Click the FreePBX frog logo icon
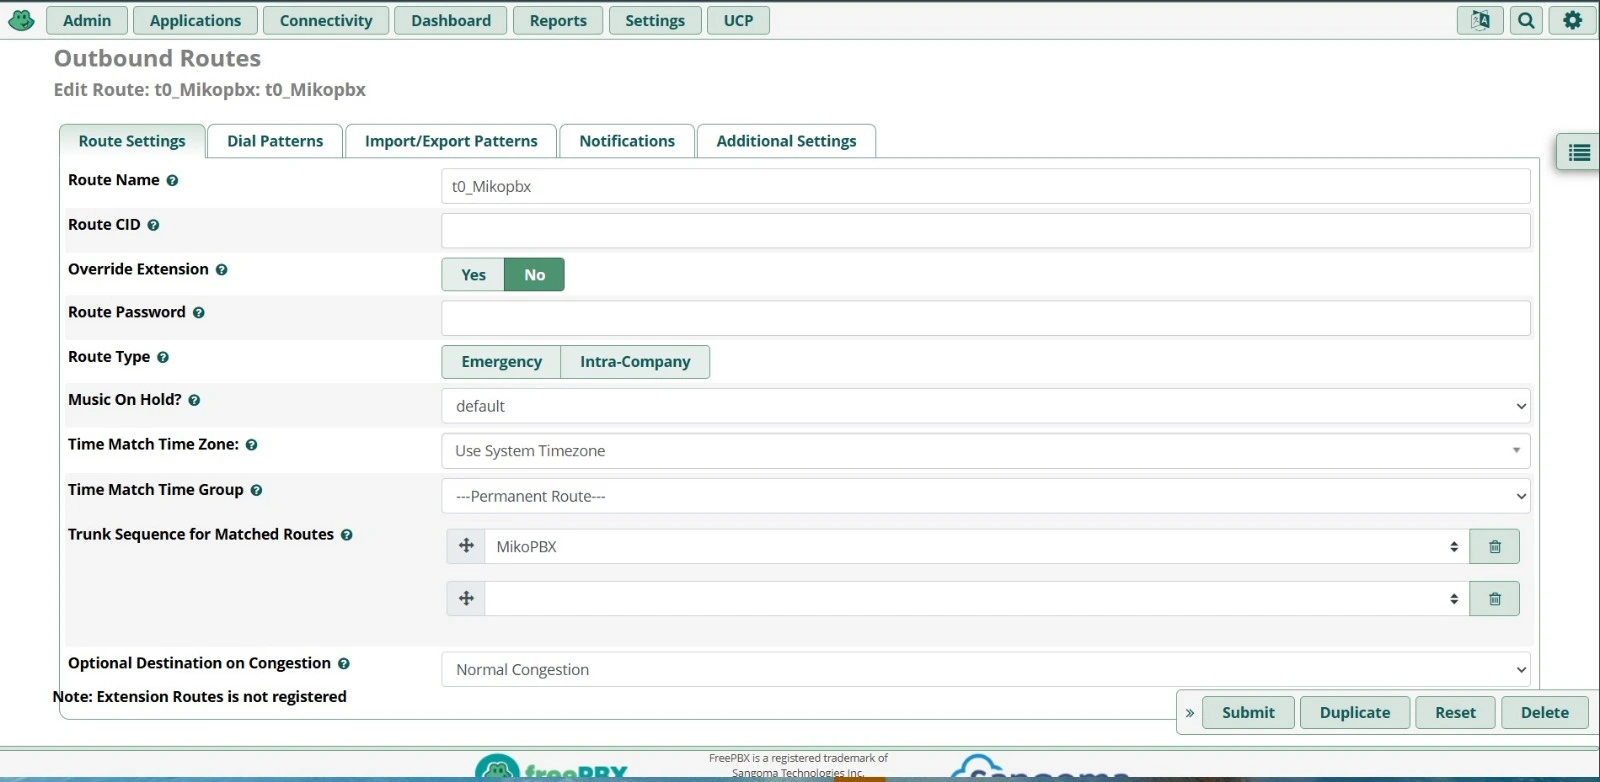1600x782 pixels. (x=21, y=20)
